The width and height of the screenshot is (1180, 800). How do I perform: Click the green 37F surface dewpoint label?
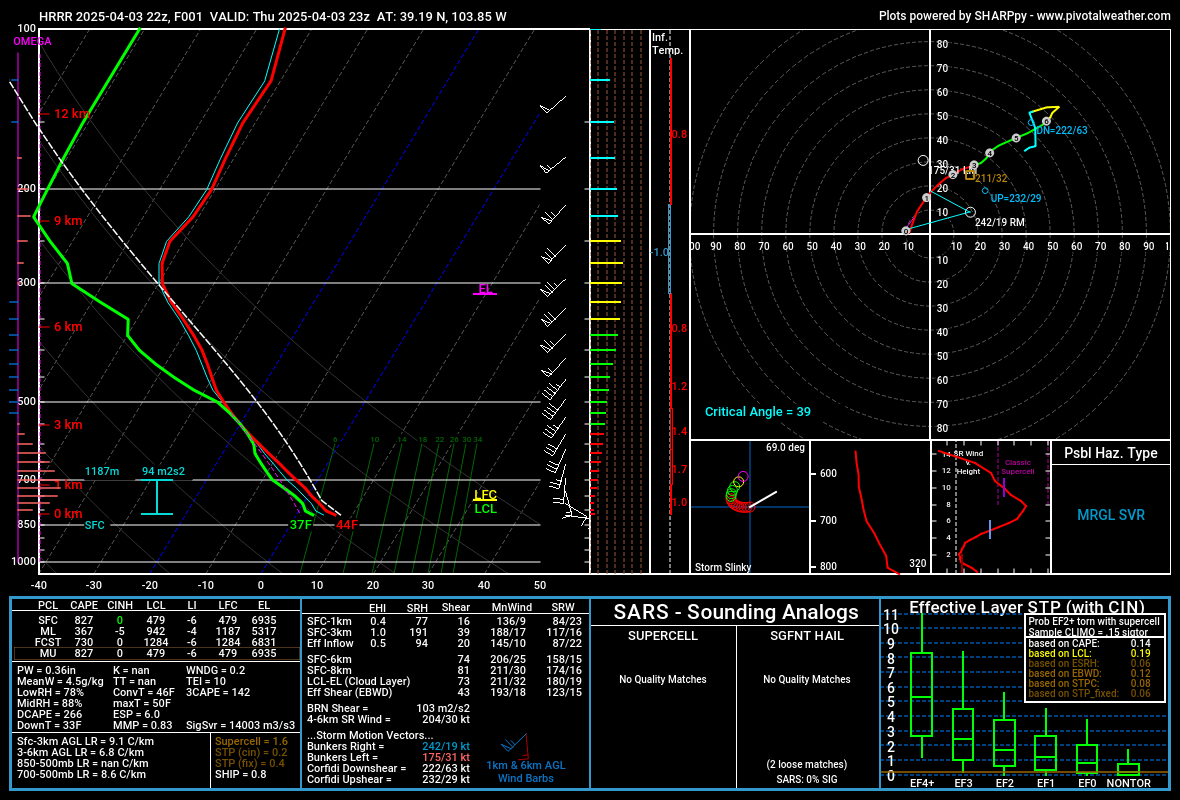coord(300,525)
